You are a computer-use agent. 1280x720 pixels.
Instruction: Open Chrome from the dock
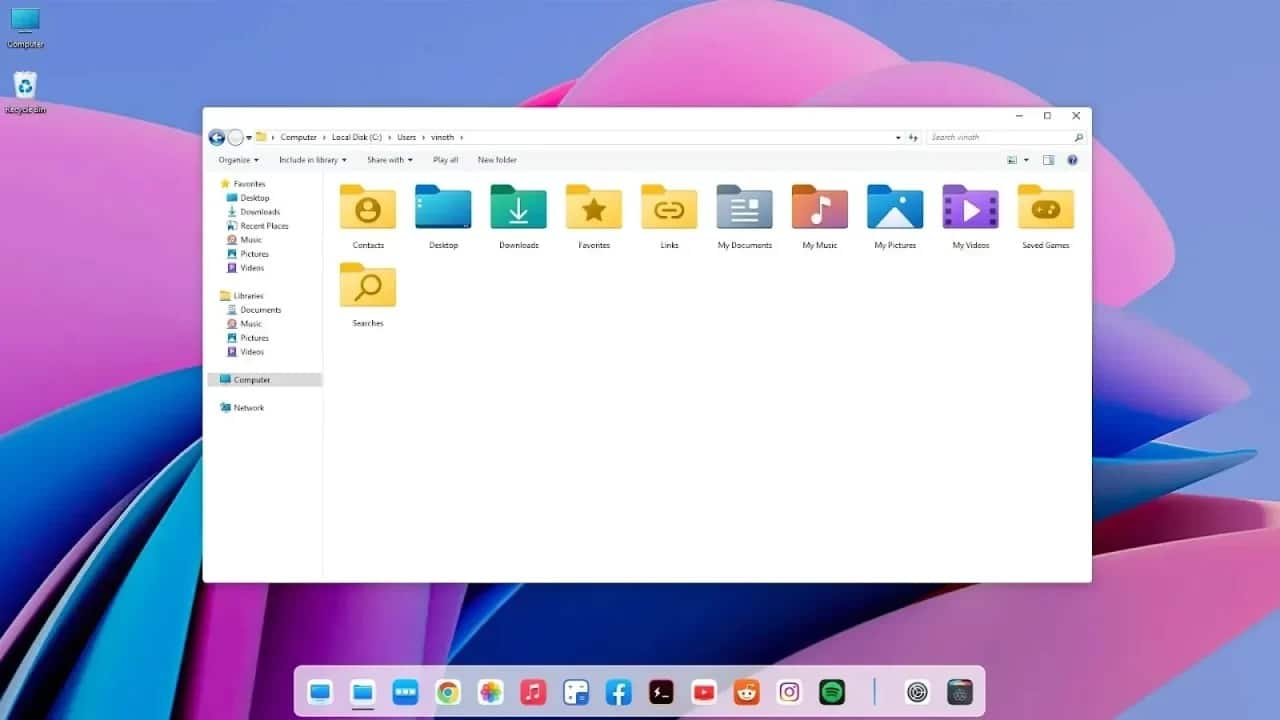[x=447, y=692]
